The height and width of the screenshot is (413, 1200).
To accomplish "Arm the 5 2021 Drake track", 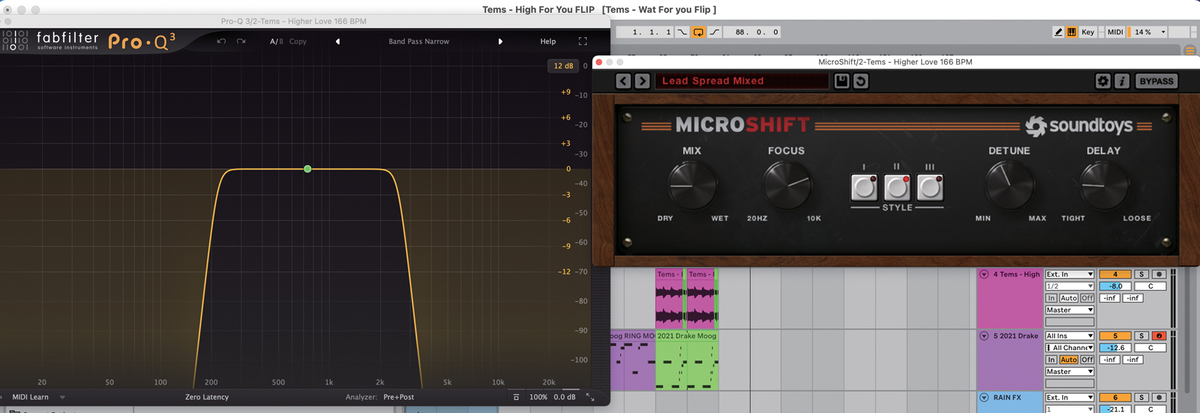I will (x=1159, y=336).
